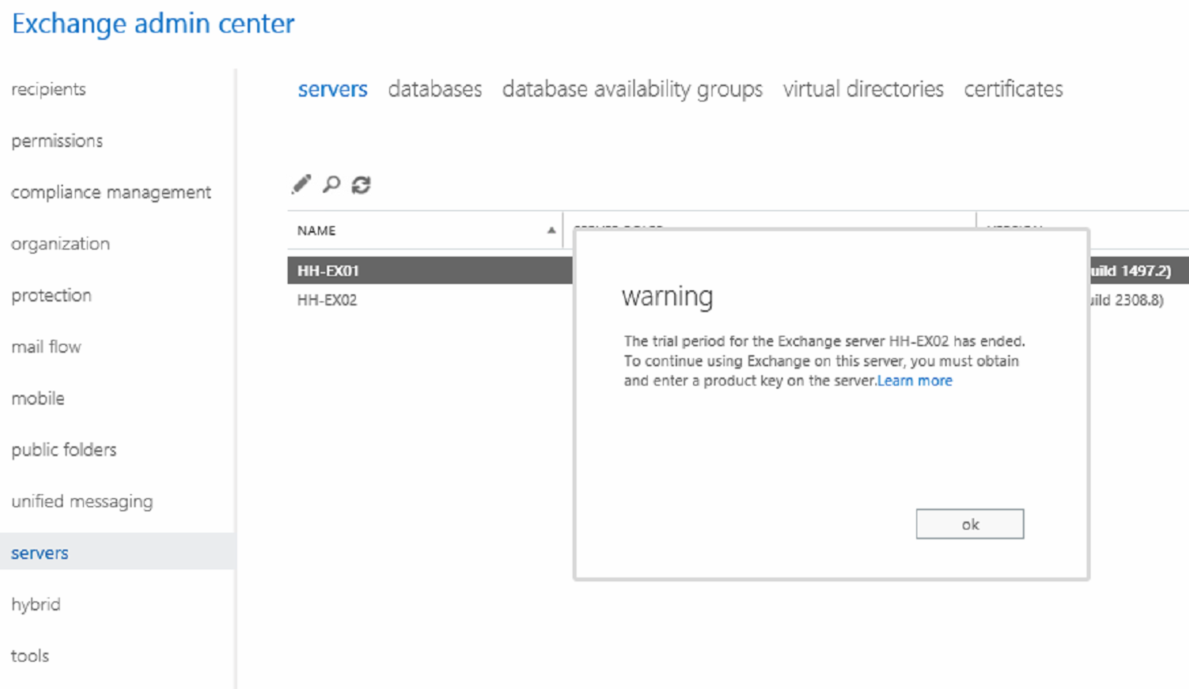Image resolution: width=1189 pixels, height=689 pixels.
Task: Go to virtual directories tab
Action: pos(863,89)
